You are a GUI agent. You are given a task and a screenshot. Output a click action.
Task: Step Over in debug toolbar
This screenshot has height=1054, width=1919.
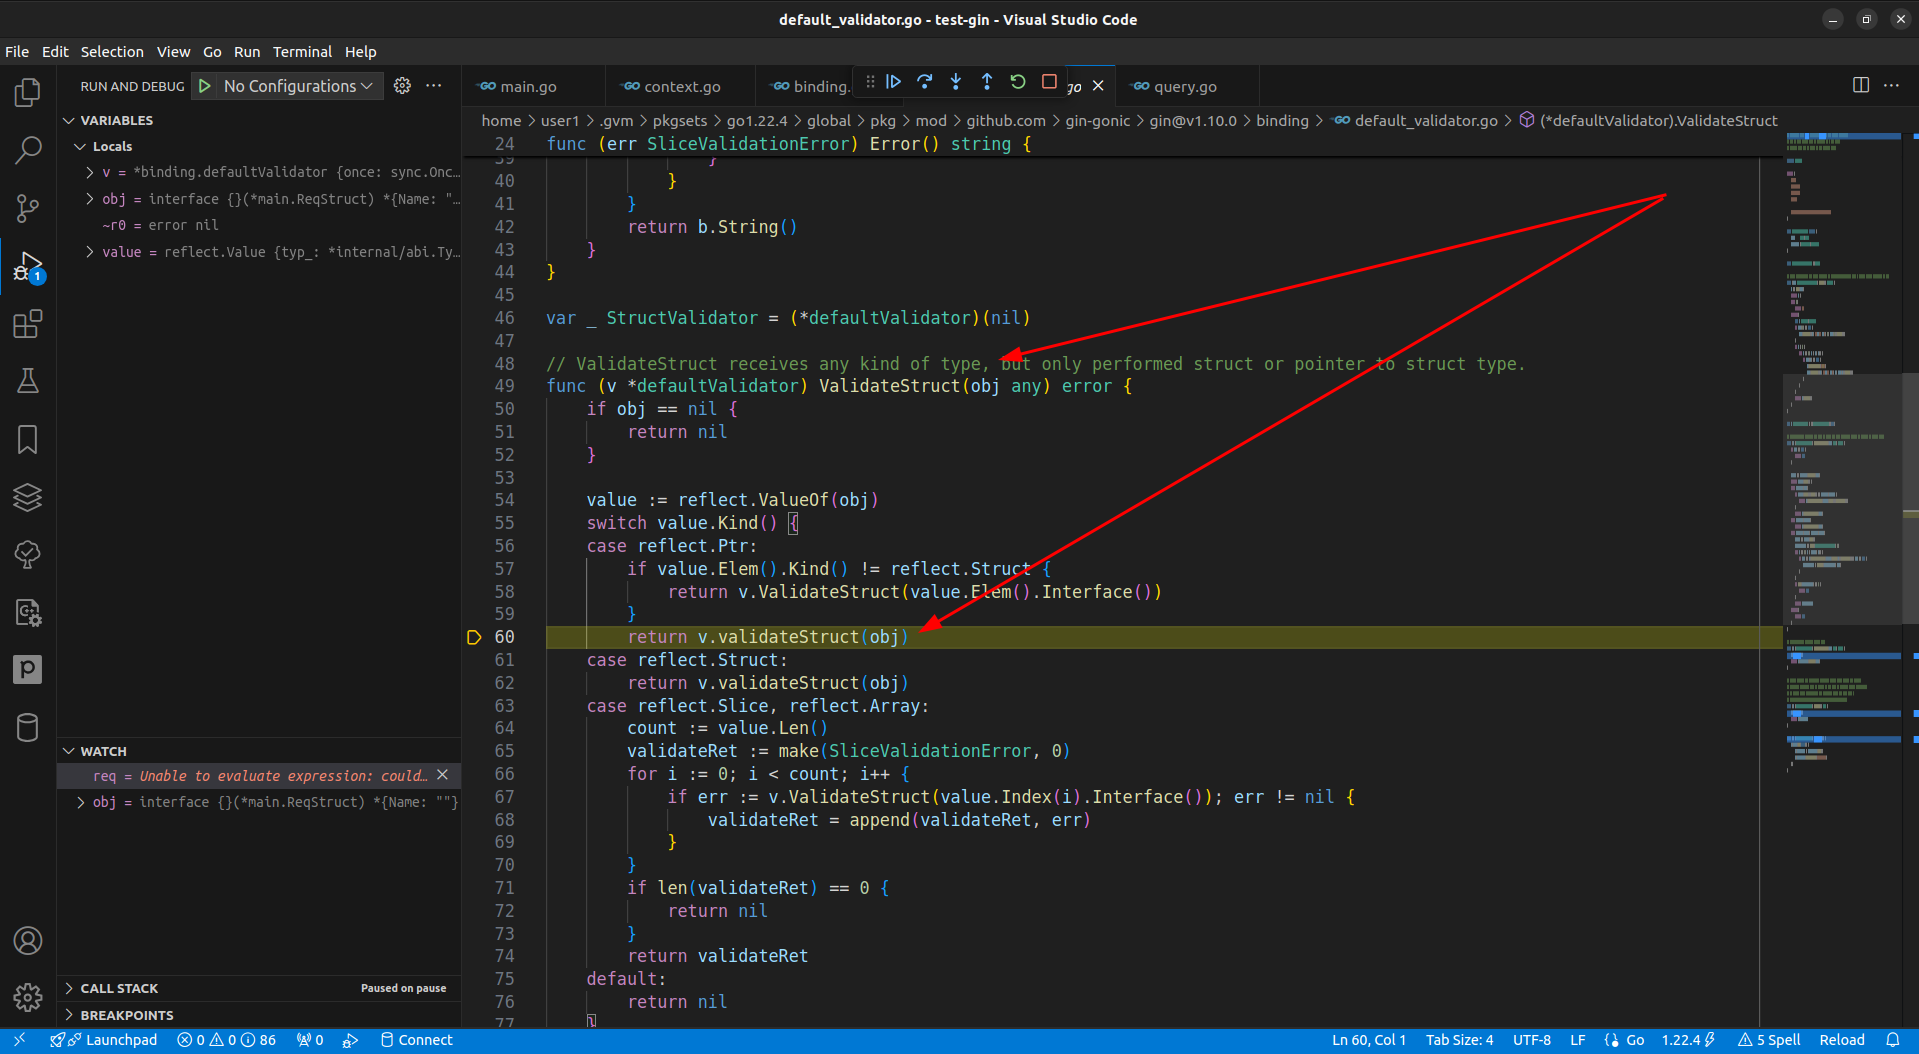pyautogui.click(x=925, y=82)
